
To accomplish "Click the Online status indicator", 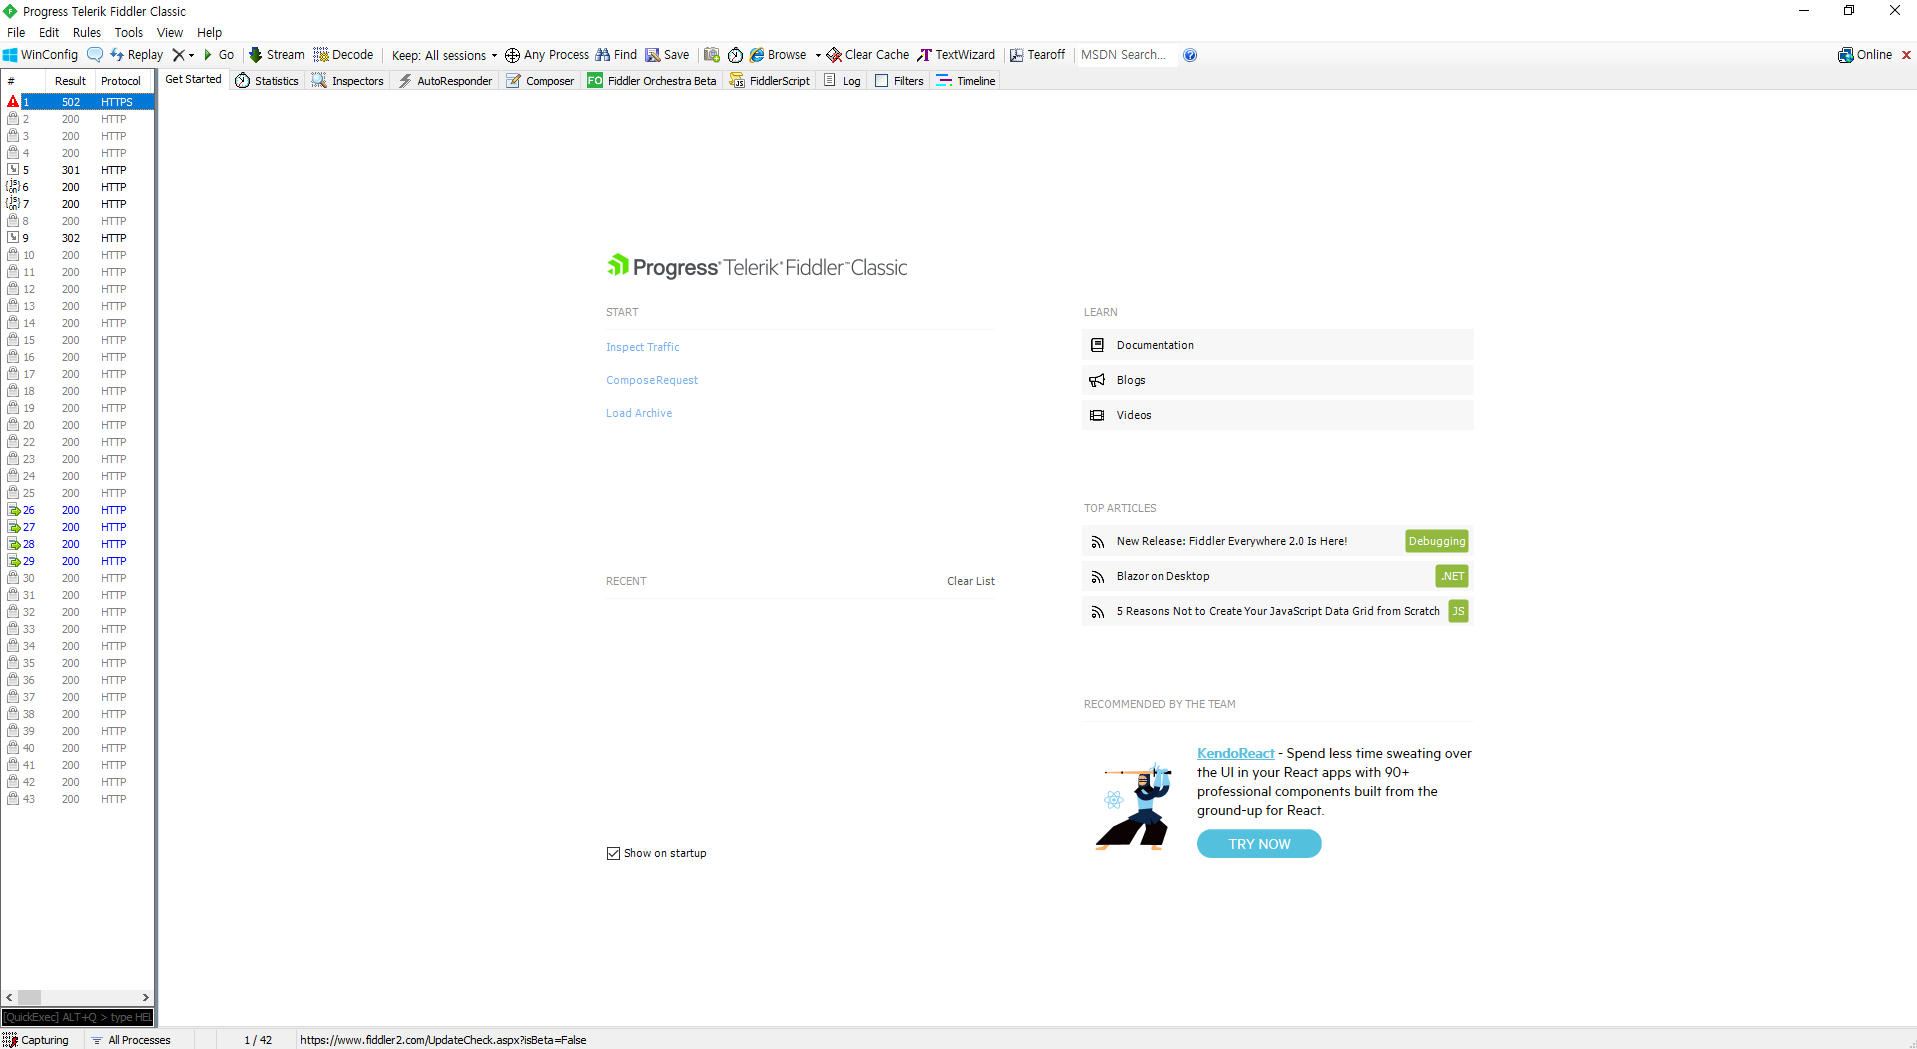I will tap(1865, 55).
